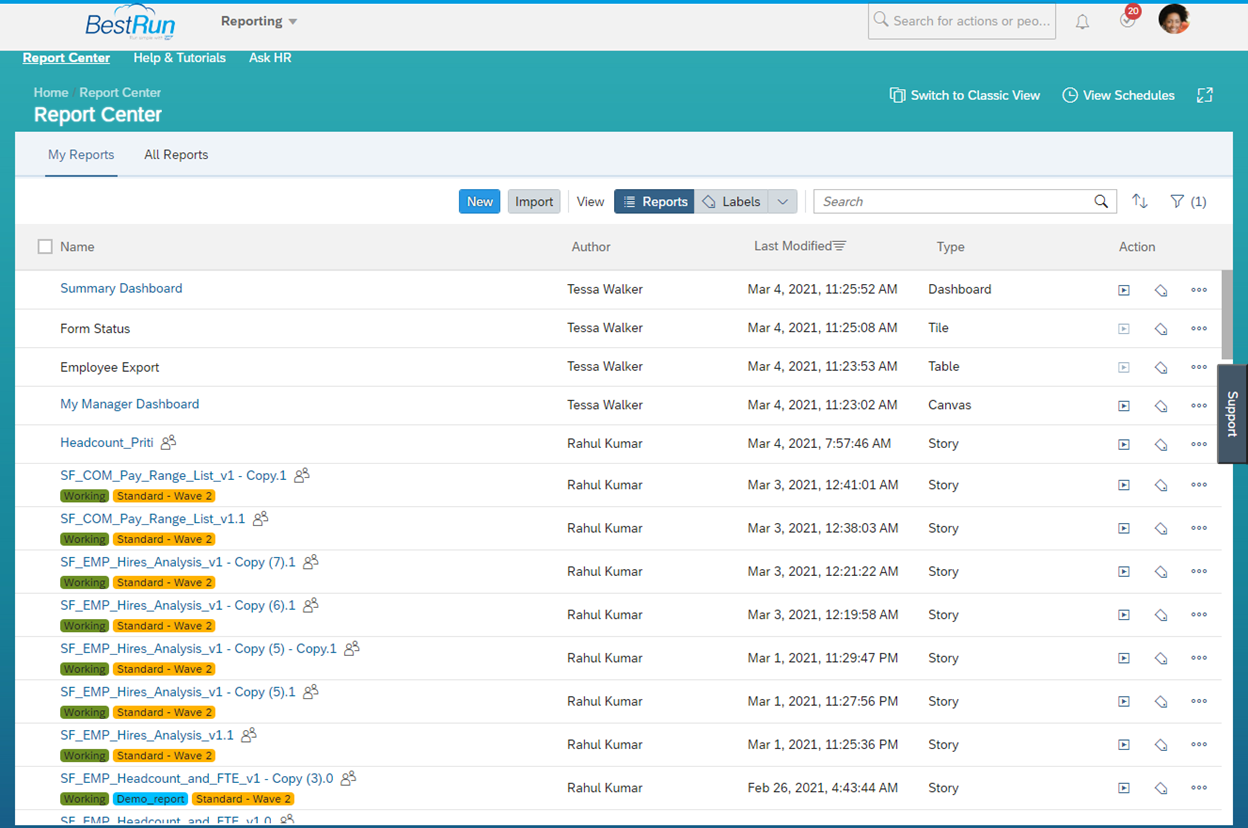Switch to the All Reports tab
This screenshot has width=1248, height=828.
[x=176, y=155]
